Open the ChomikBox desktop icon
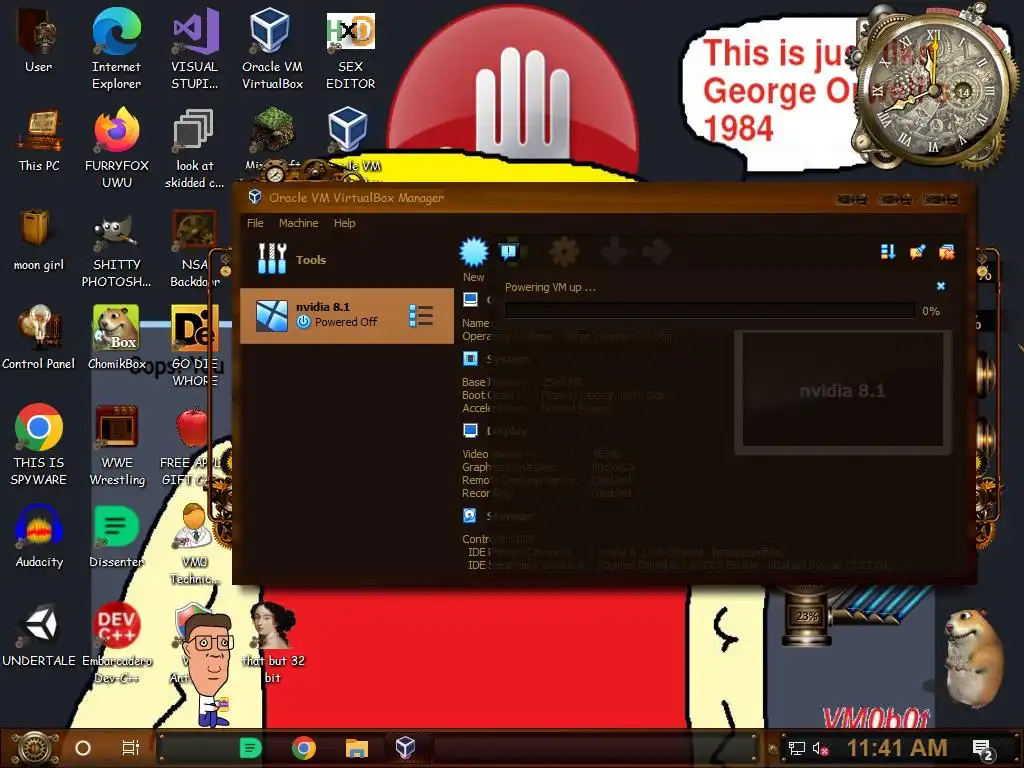This screenshot has height=768, width=1024. click(x=116, y=338)
